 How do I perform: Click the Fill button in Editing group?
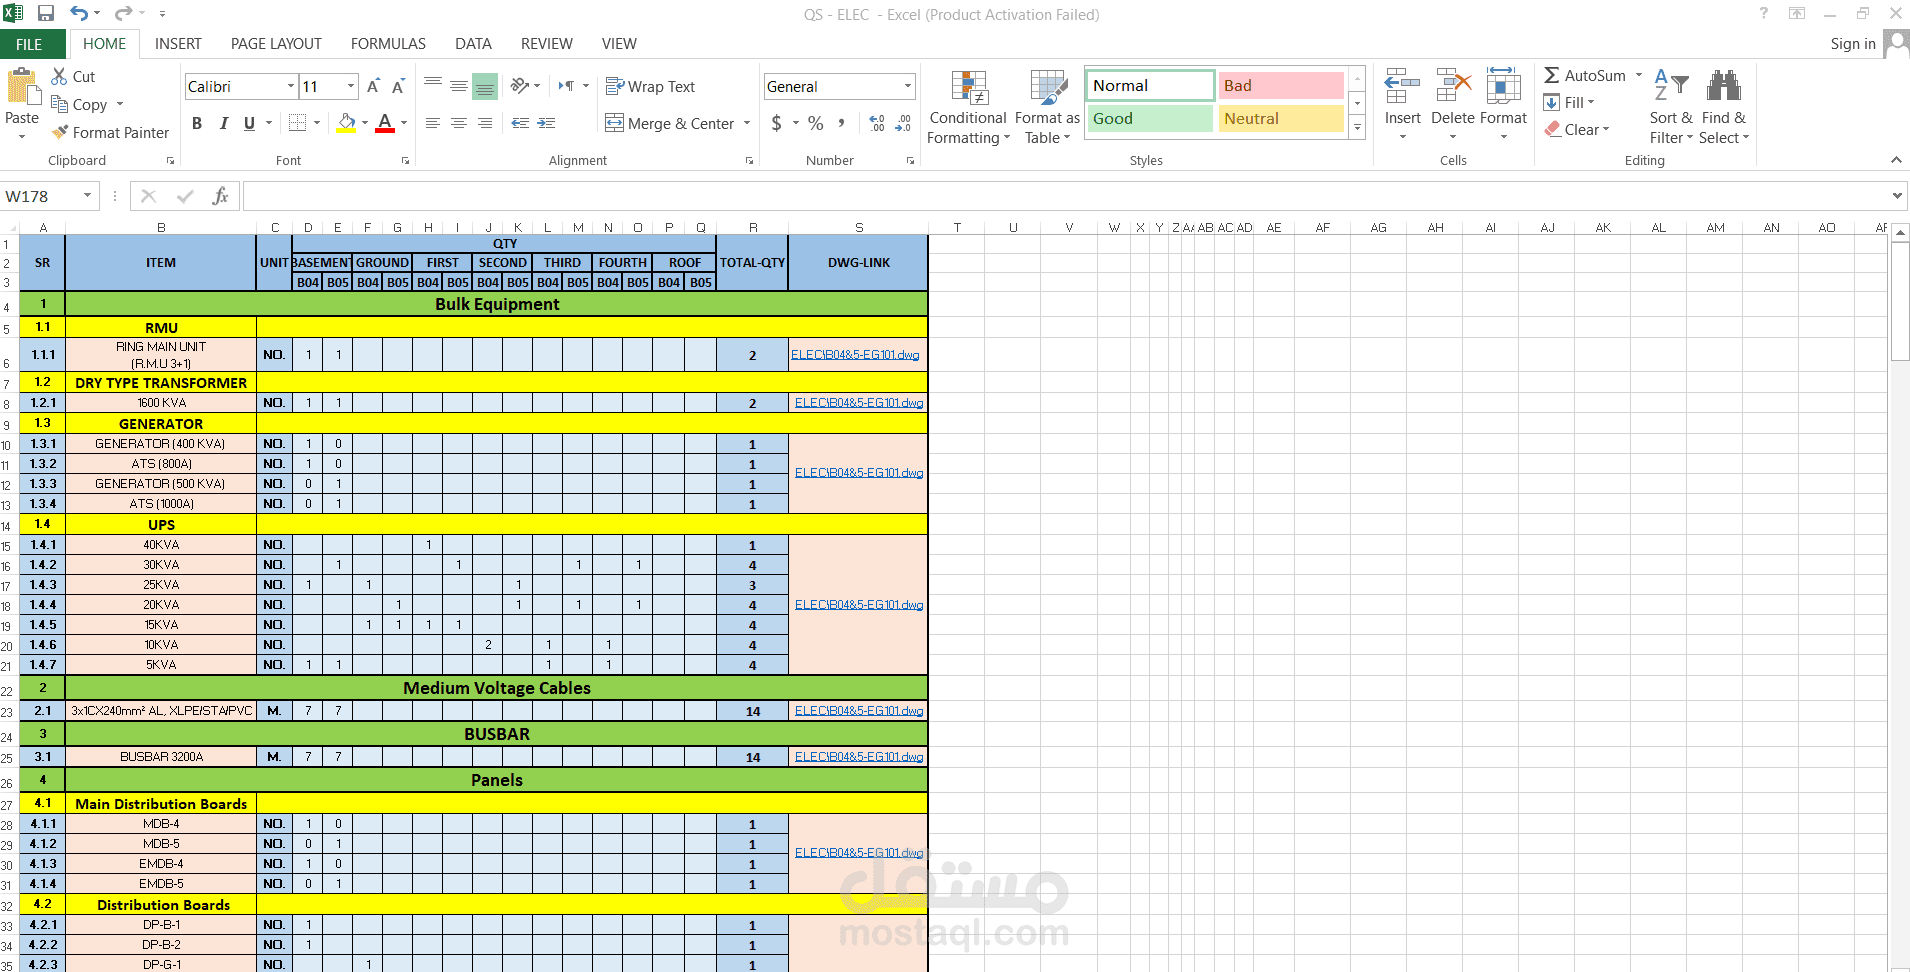[x=1569, y=102]
